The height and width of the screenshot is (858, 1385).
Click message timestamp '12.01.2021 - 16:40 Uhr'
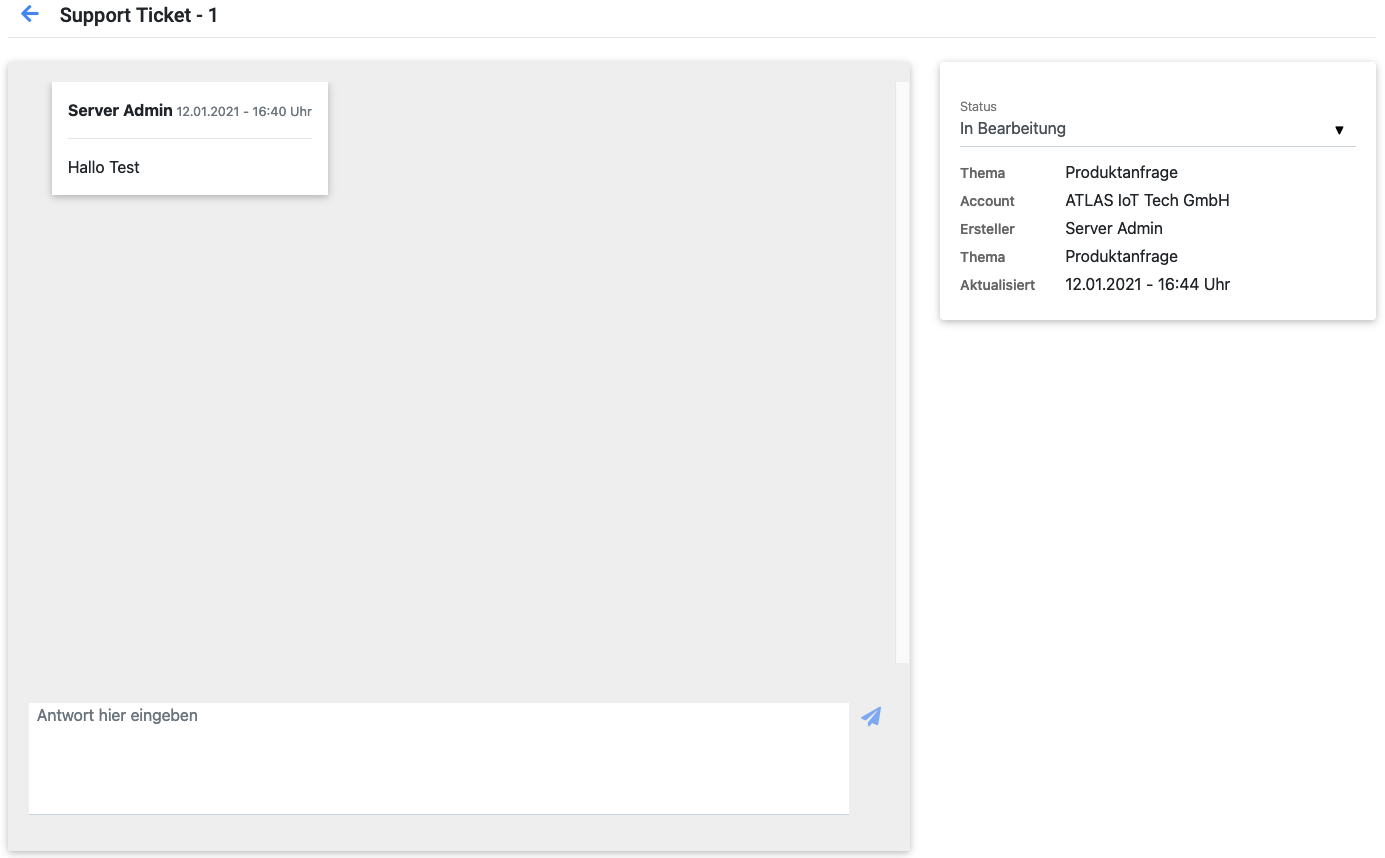pos(244,112)
